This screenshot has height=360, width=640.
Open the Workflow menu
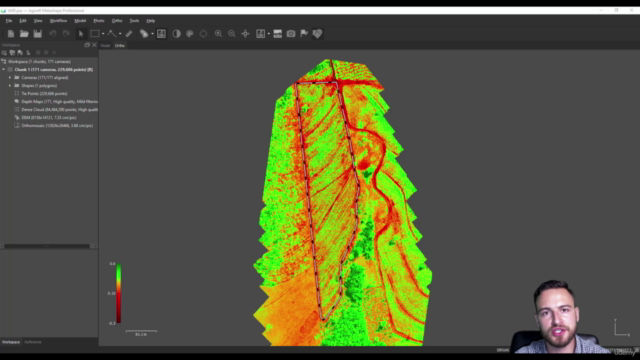pyautogui.click(x=58, y=21)
